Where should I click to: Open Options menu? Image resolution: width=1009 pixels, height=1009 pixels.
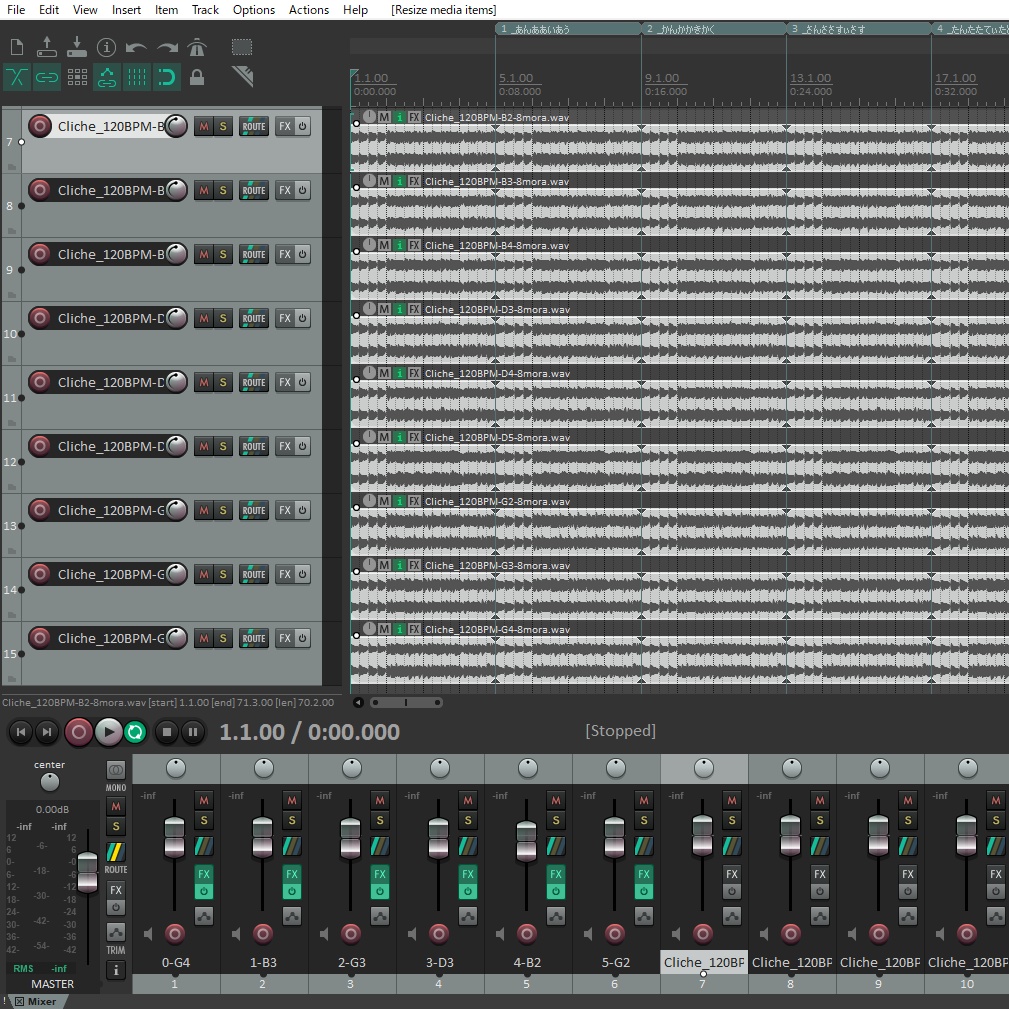click(254, 10)
